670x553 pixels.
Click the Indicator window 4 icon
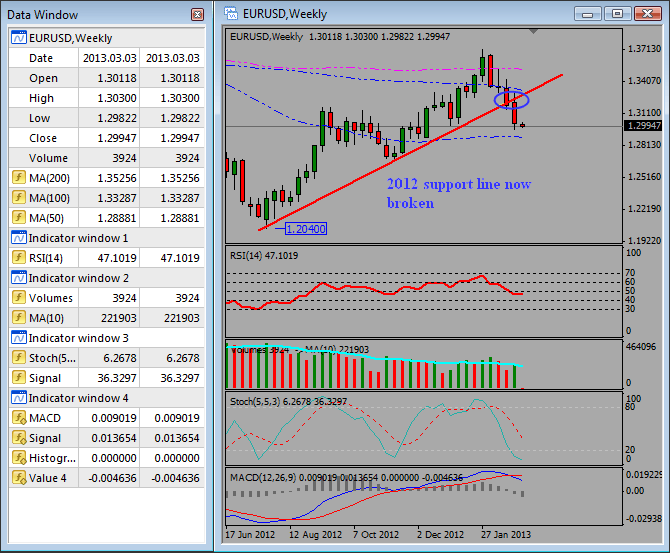coord(19,398)
